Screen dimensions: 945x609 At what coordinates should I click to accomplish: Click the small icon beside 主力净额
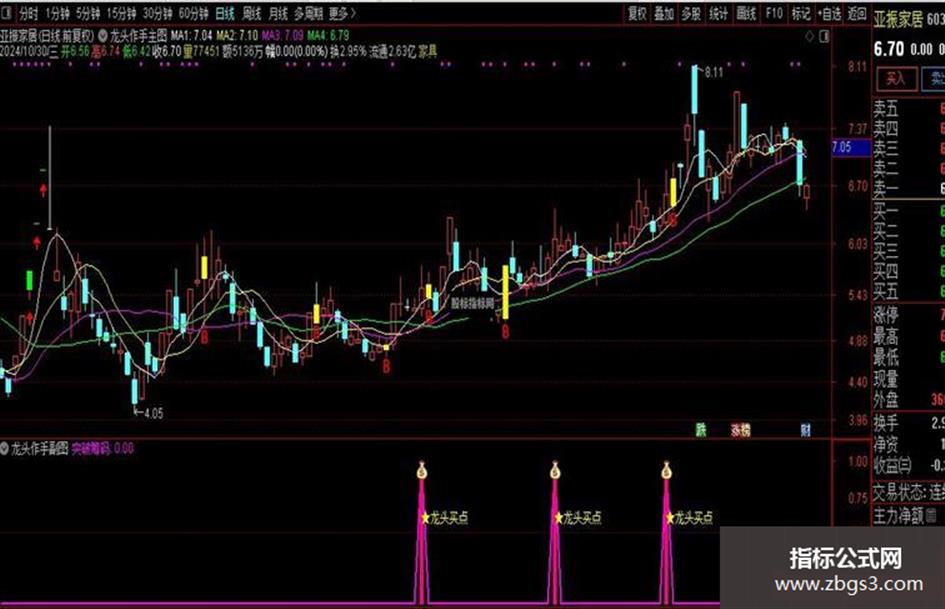click(x=931, y=516)
